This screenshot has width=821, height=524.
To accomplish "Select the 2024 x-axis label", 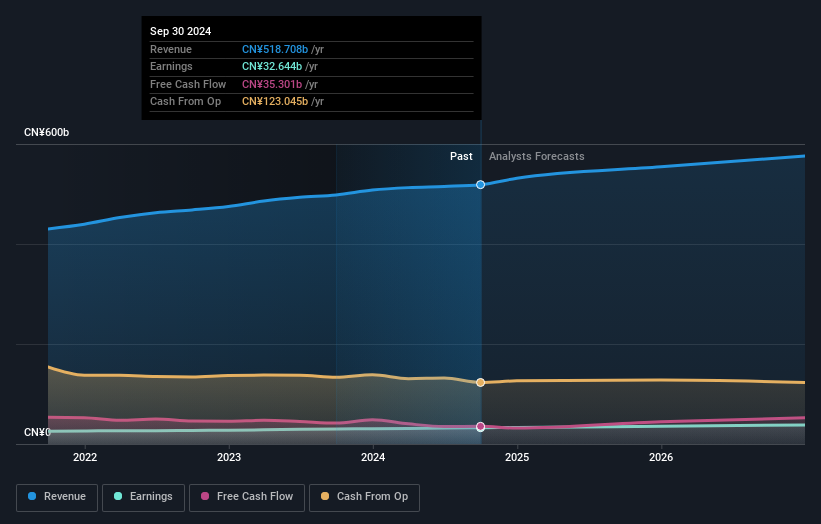I will click(x=373, y=457).
